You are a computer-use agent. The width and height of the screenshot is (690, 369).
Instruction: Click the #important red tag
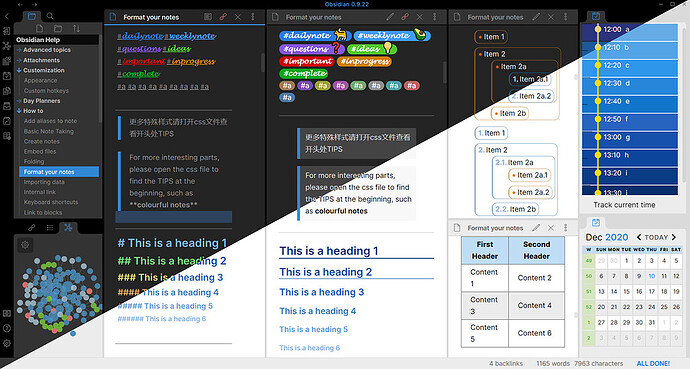[307, 61]
